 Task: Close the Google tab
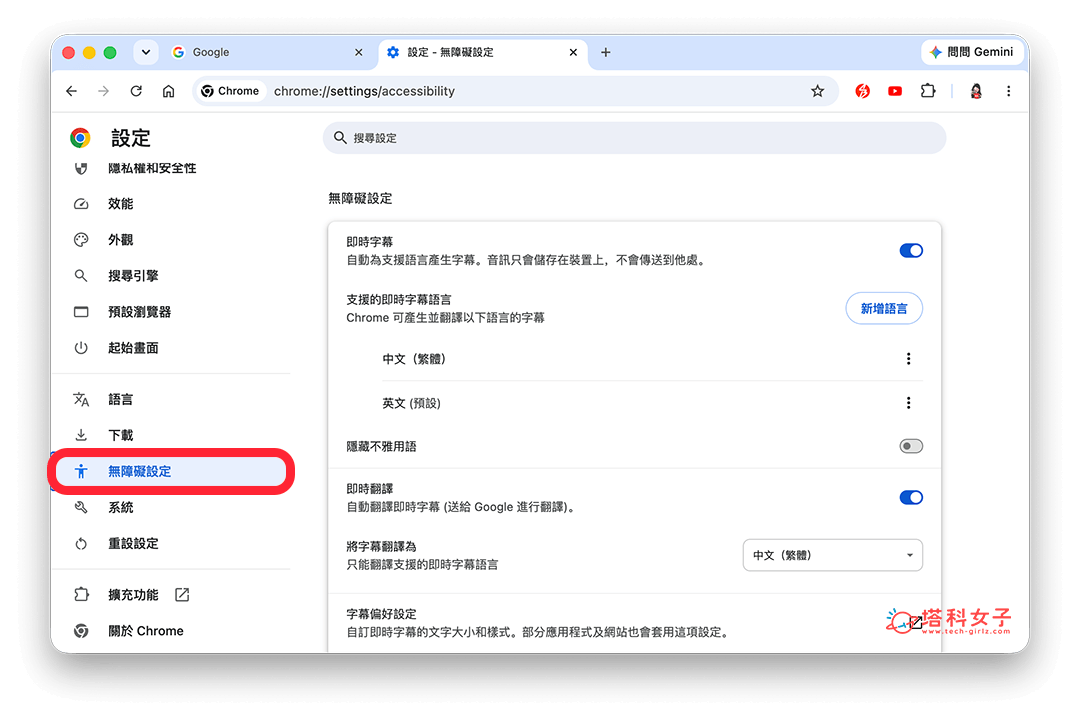pos(358,52)
